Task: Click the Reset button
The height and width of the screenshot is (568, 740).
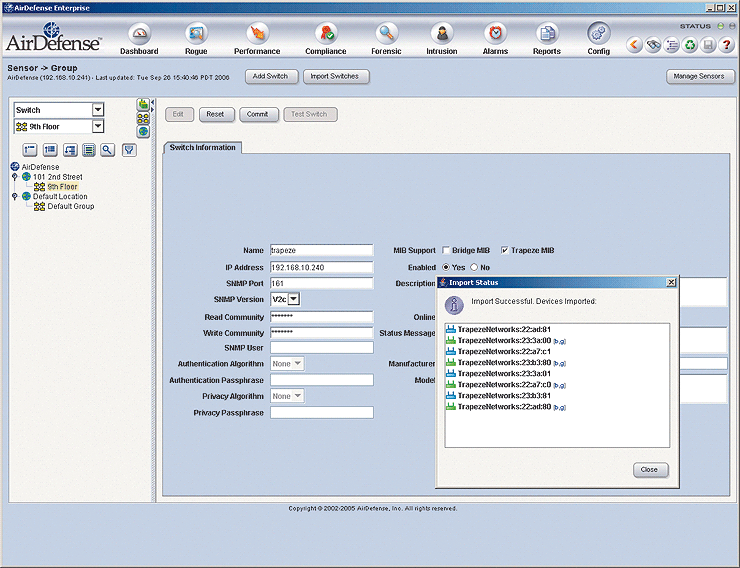Action: coord(216,114)
